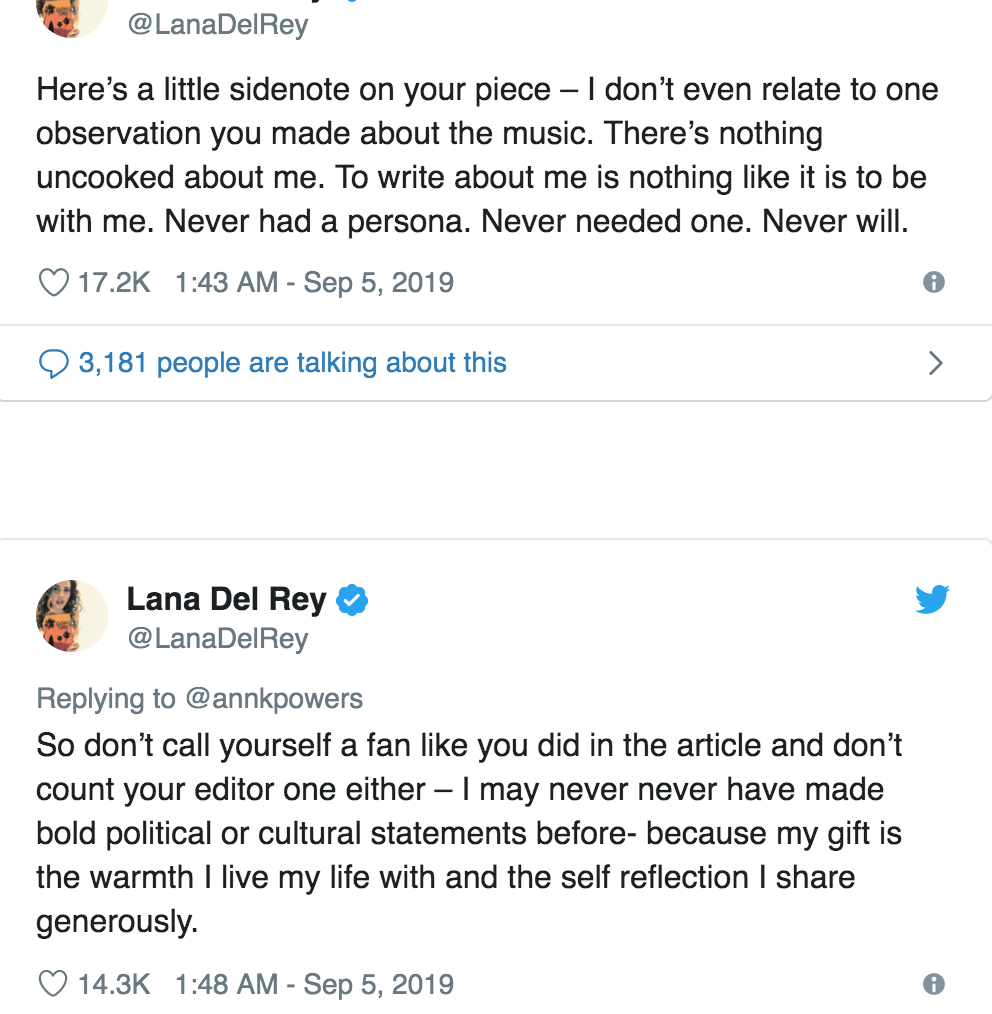The height and width of the screenshot is (1014, 992).
Task: Click the blue Twitter bird logo
Action: point(932,600)
